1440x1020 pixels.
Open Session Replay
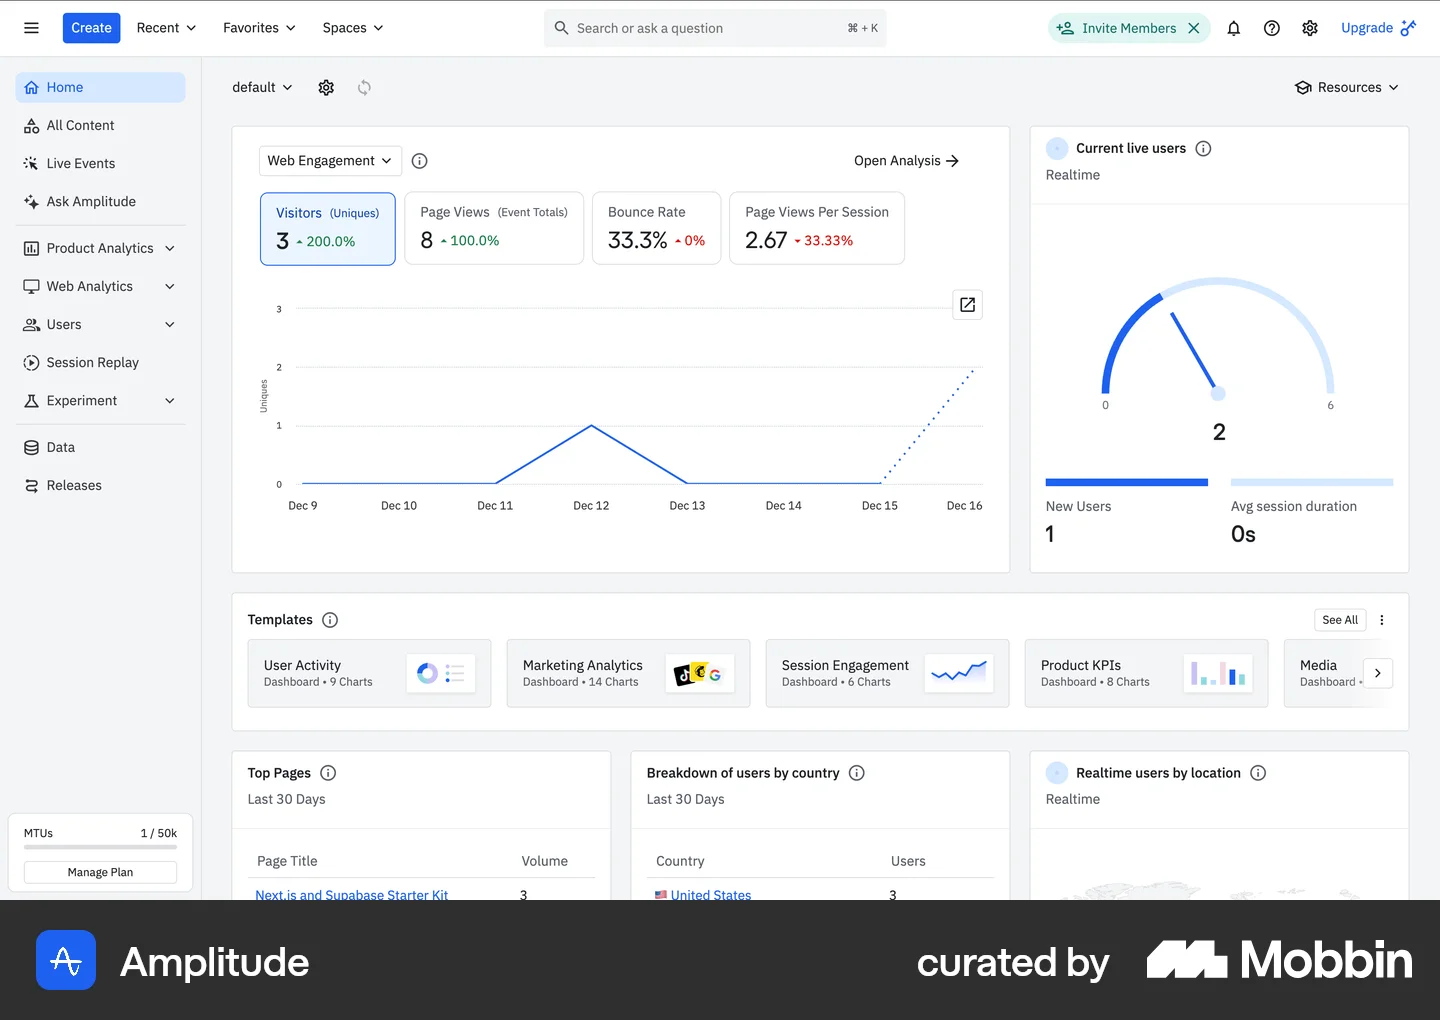point(101,363)
